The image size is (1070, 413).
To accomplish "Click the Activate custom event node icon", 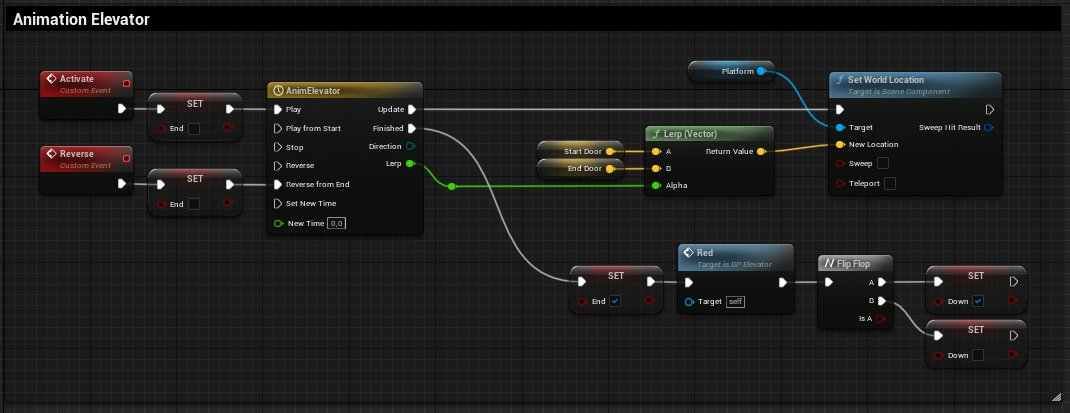I will 51,79.
